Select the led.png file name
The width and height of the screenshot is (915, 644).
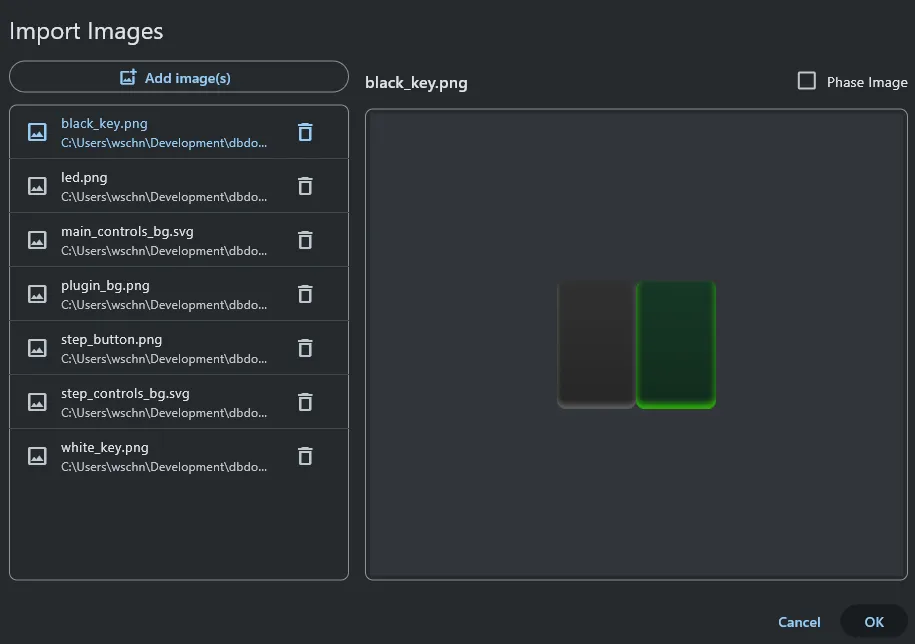(84, 177)
